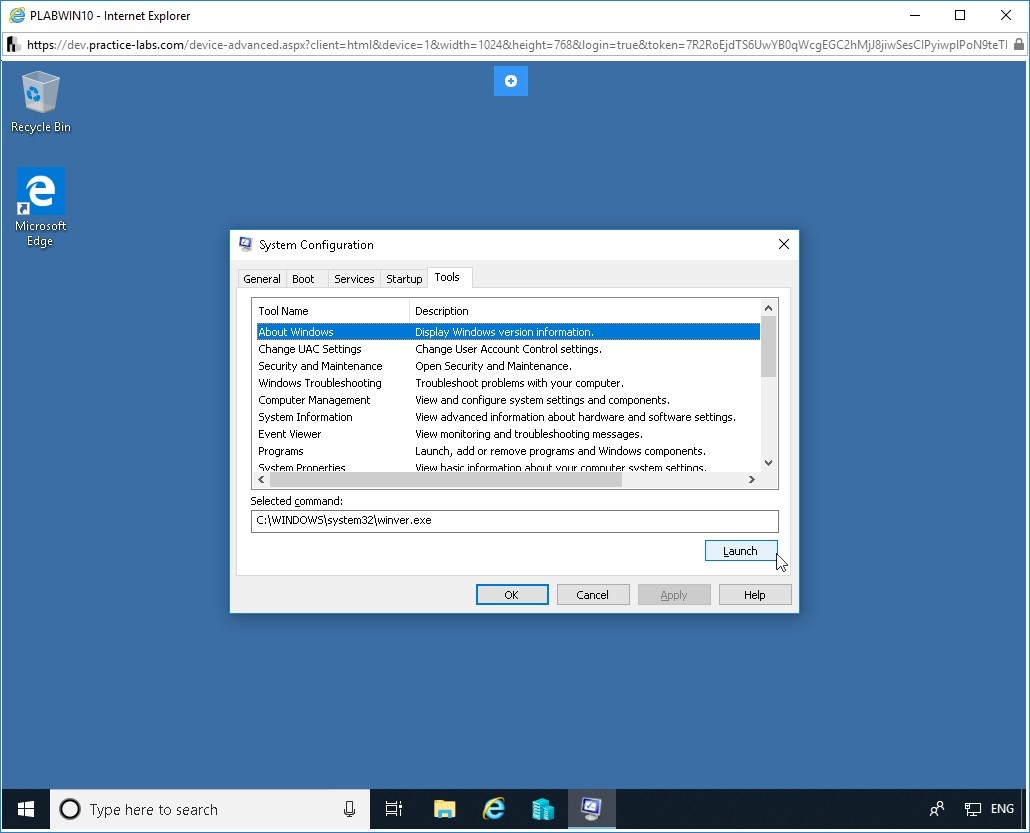
Task: Select the Tools tab
Action: (447, 277)
